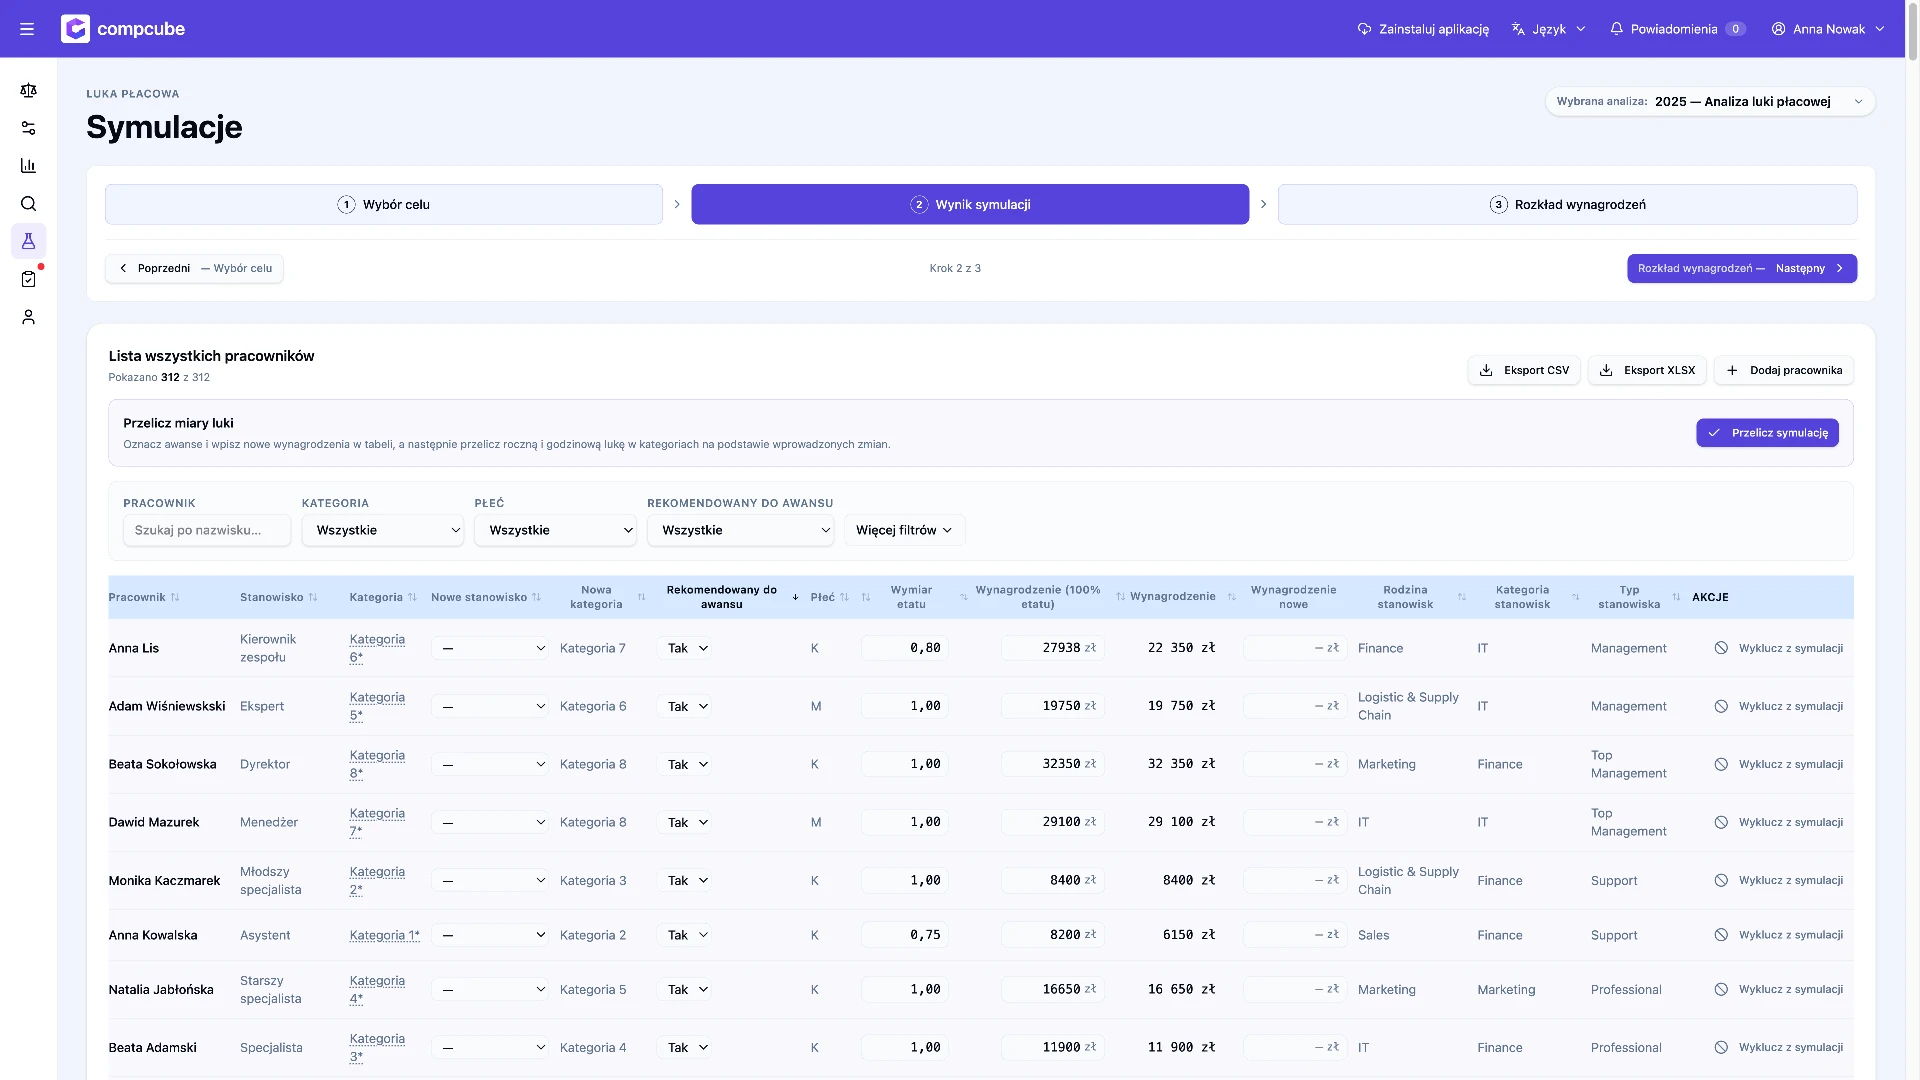
Task: Open the clipboard checklist sidebar icon
Action: pyautogui.click(x=28, y=279)
